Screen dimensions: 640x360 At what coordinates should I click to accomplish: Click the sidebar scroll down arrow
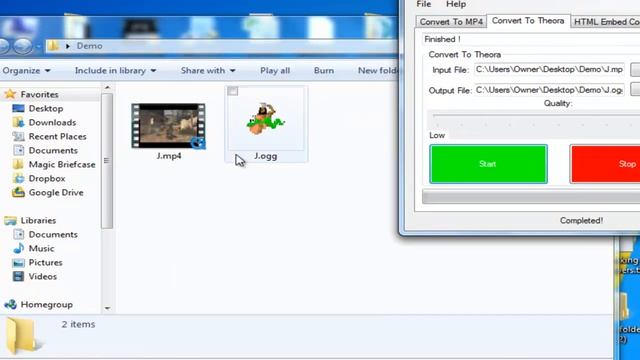tap(107, 308)
